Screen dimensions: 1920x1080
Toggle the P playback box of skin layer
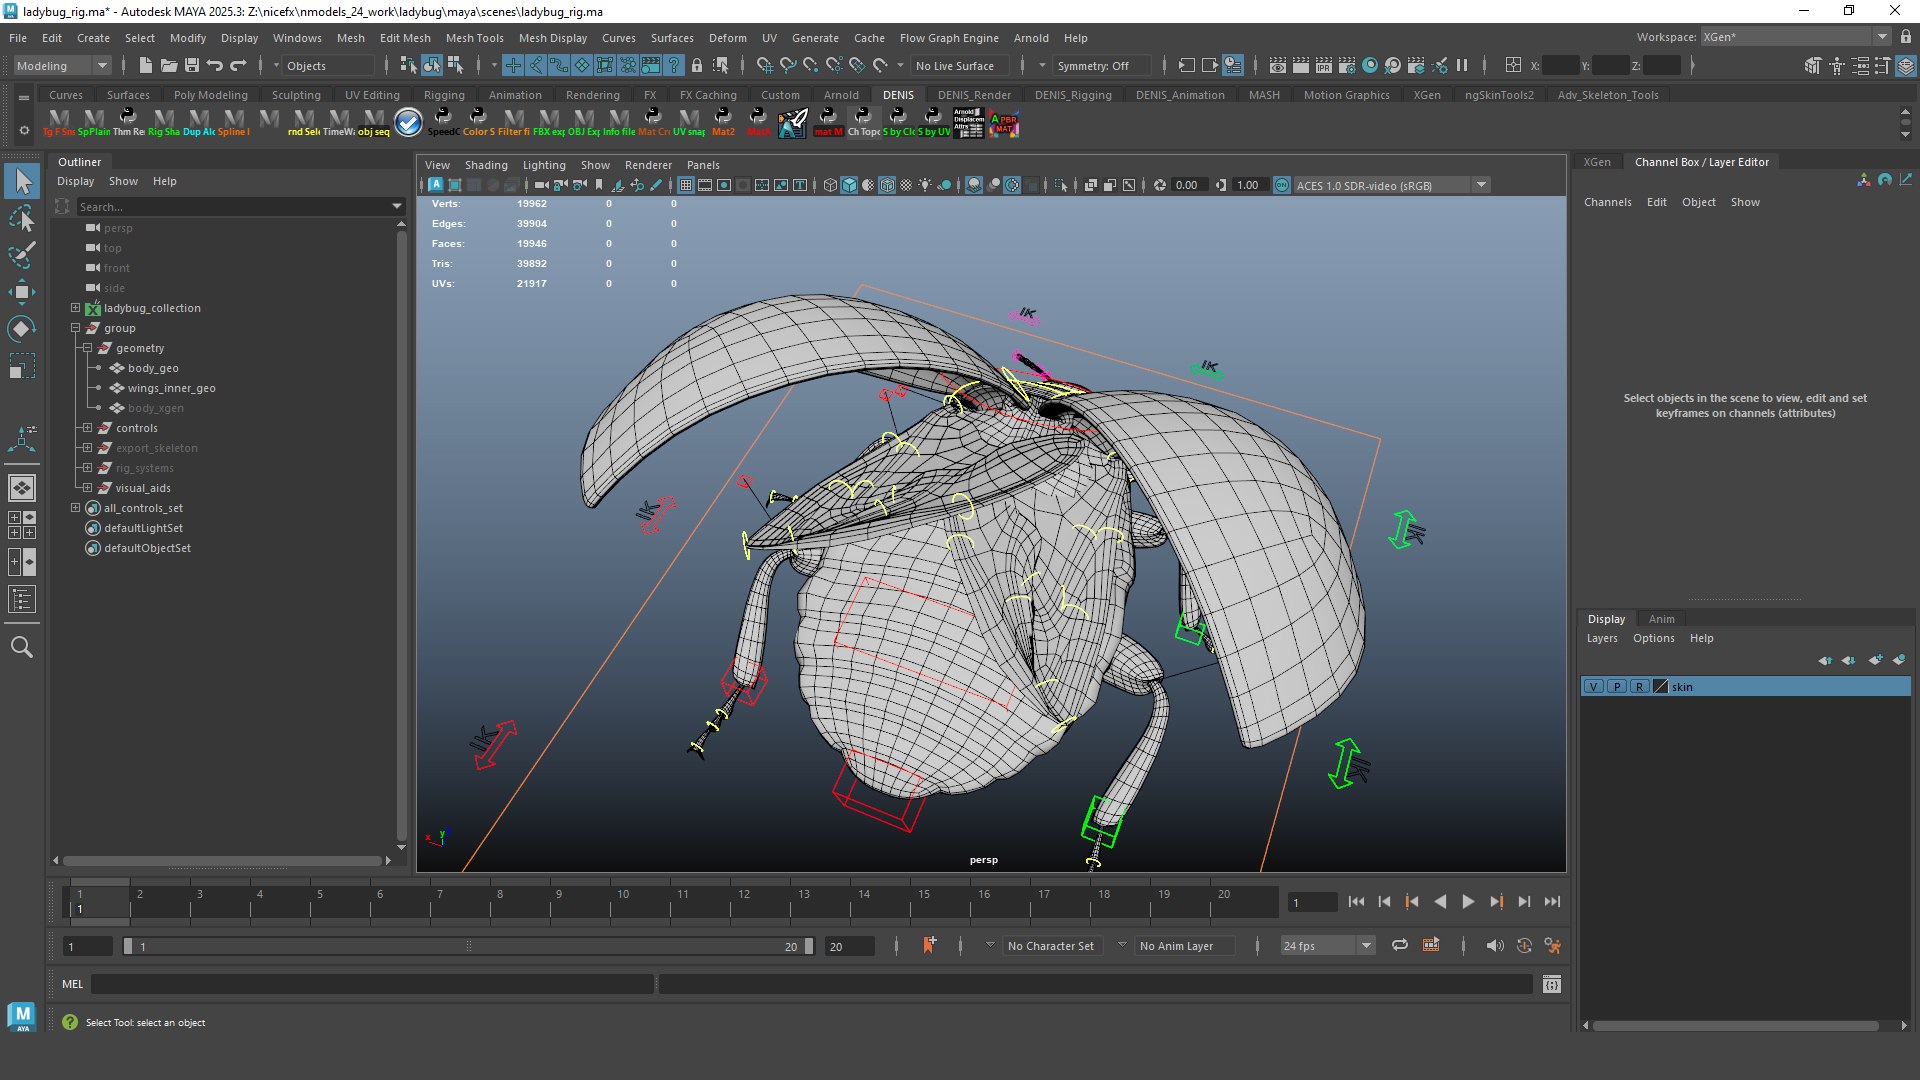(1617, 687)
